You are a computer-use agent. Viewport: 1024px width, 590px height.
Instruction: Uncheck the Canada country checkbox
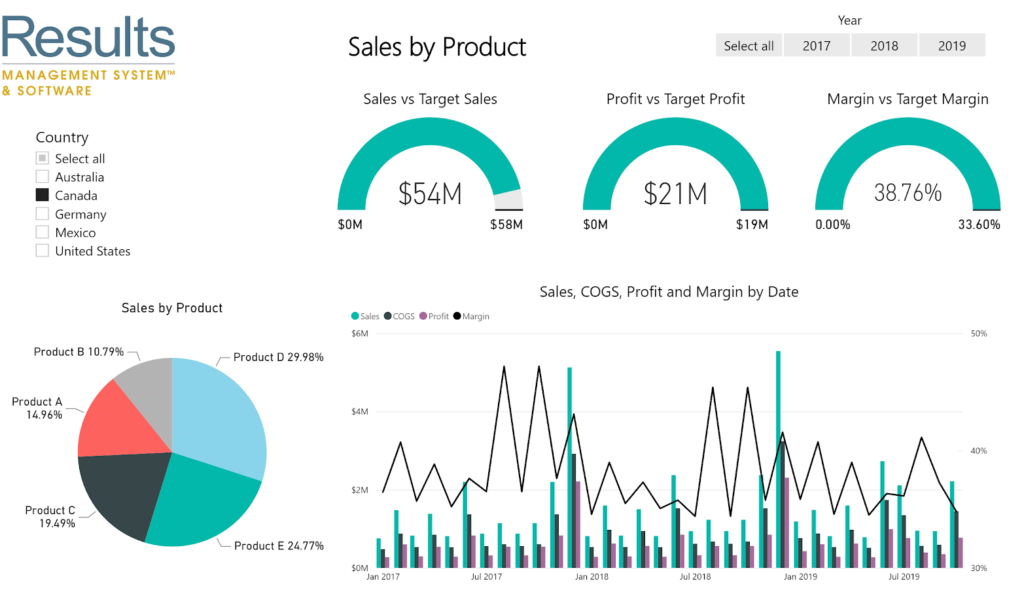pyautogui.click(x=42, y=195)
